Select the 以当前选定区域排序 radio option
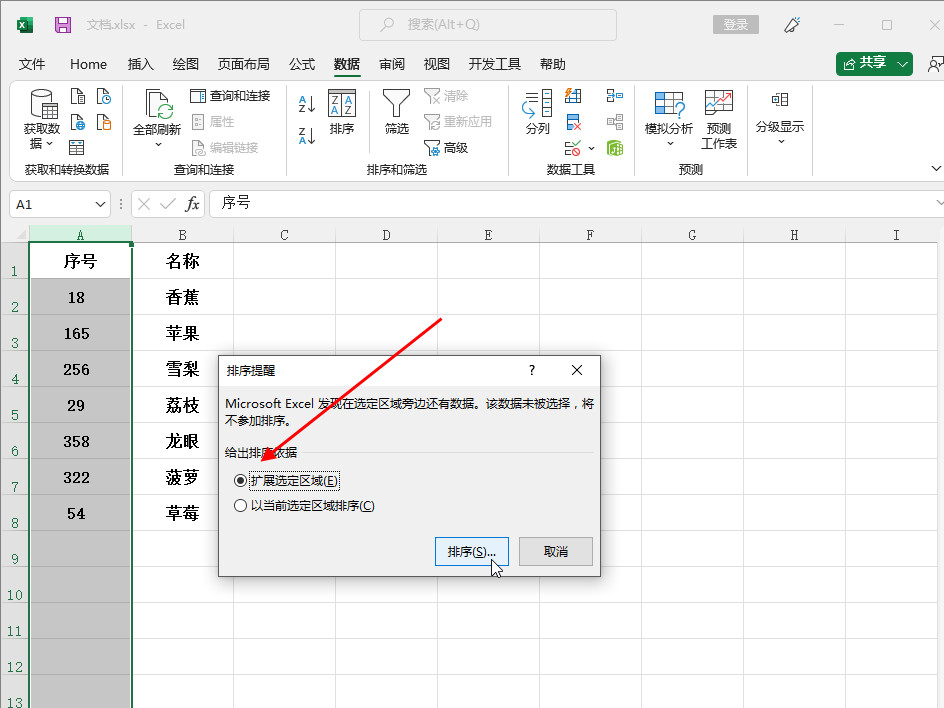944x708 pixels. coord(240,506)
